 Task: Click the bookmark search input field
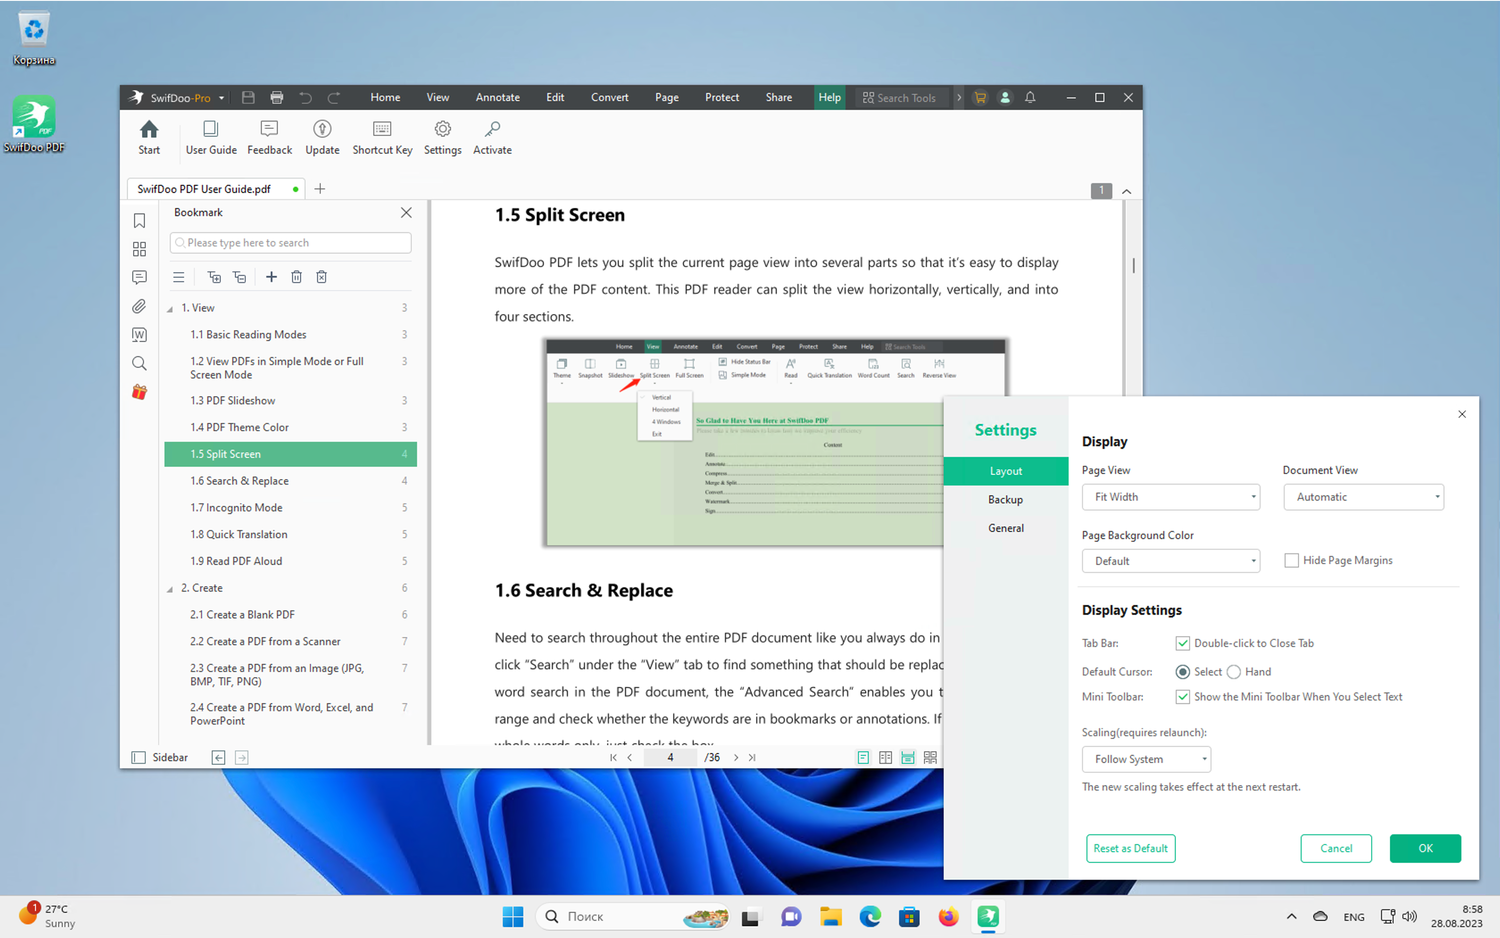[x=291, y=243]
